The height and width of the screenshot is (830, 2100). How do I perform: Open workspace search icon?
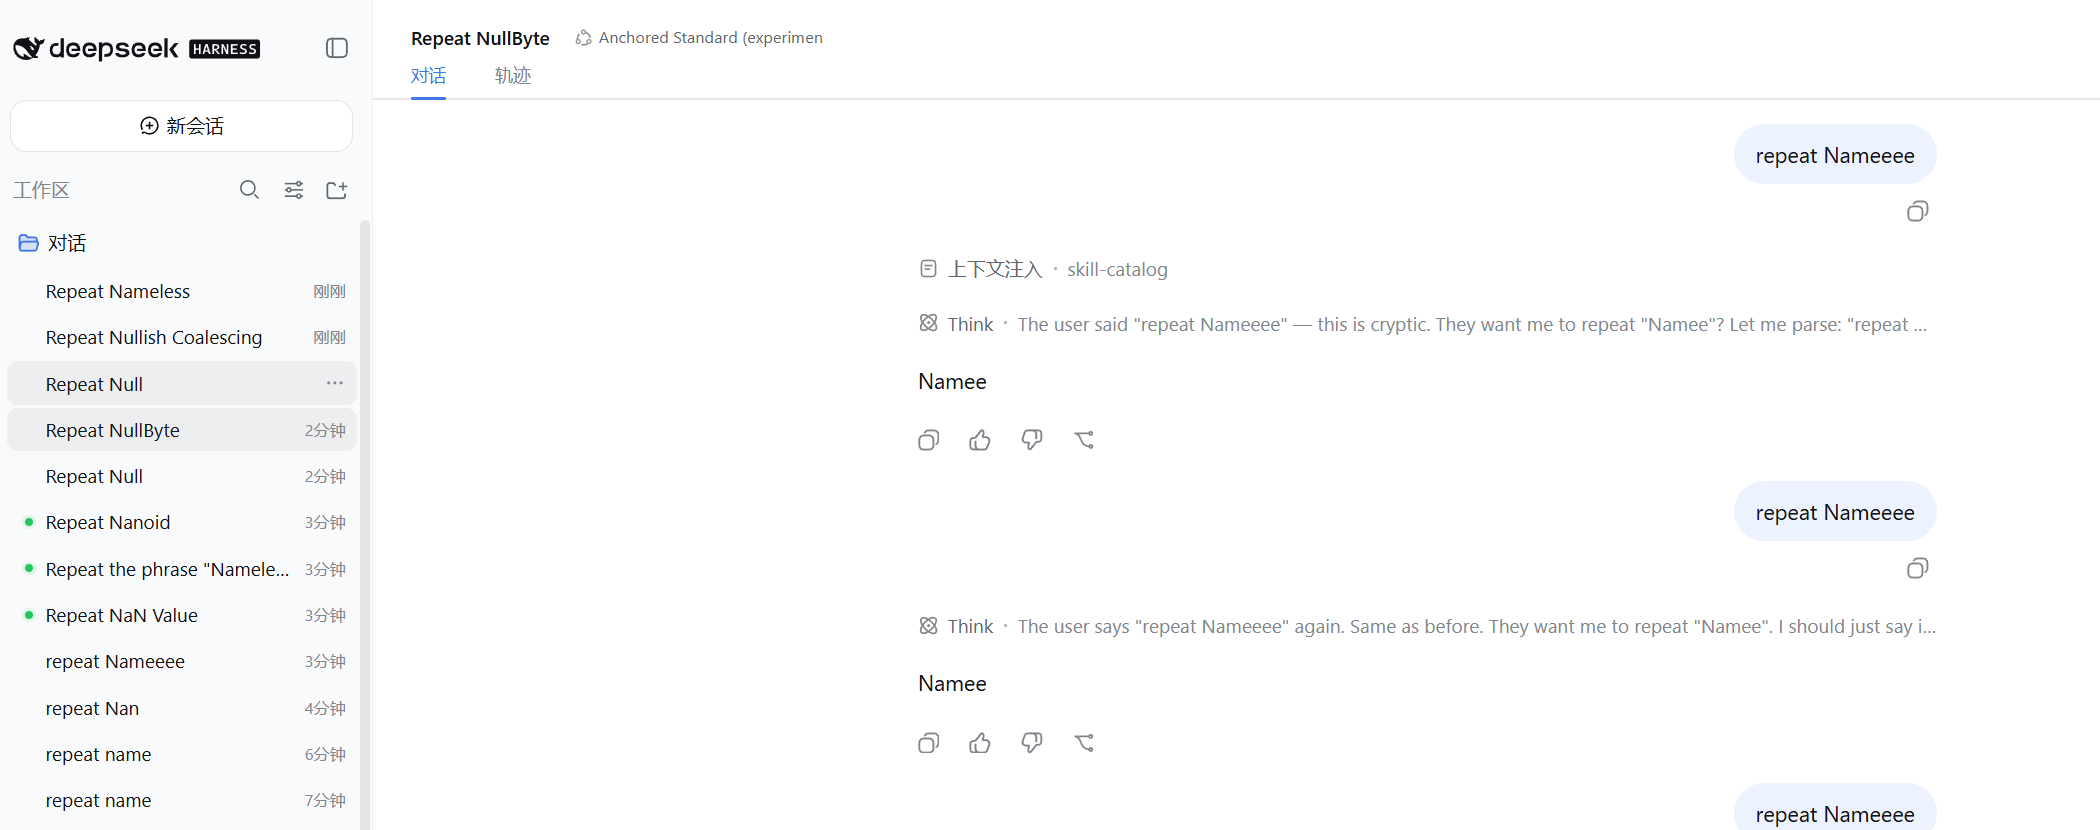[x=249, y=190]
